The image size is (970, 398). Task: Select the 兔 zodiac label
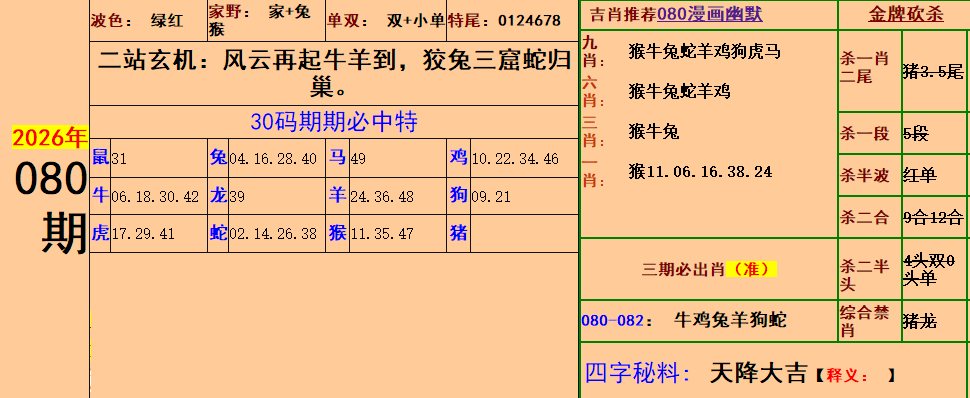(x=218, y=157)
